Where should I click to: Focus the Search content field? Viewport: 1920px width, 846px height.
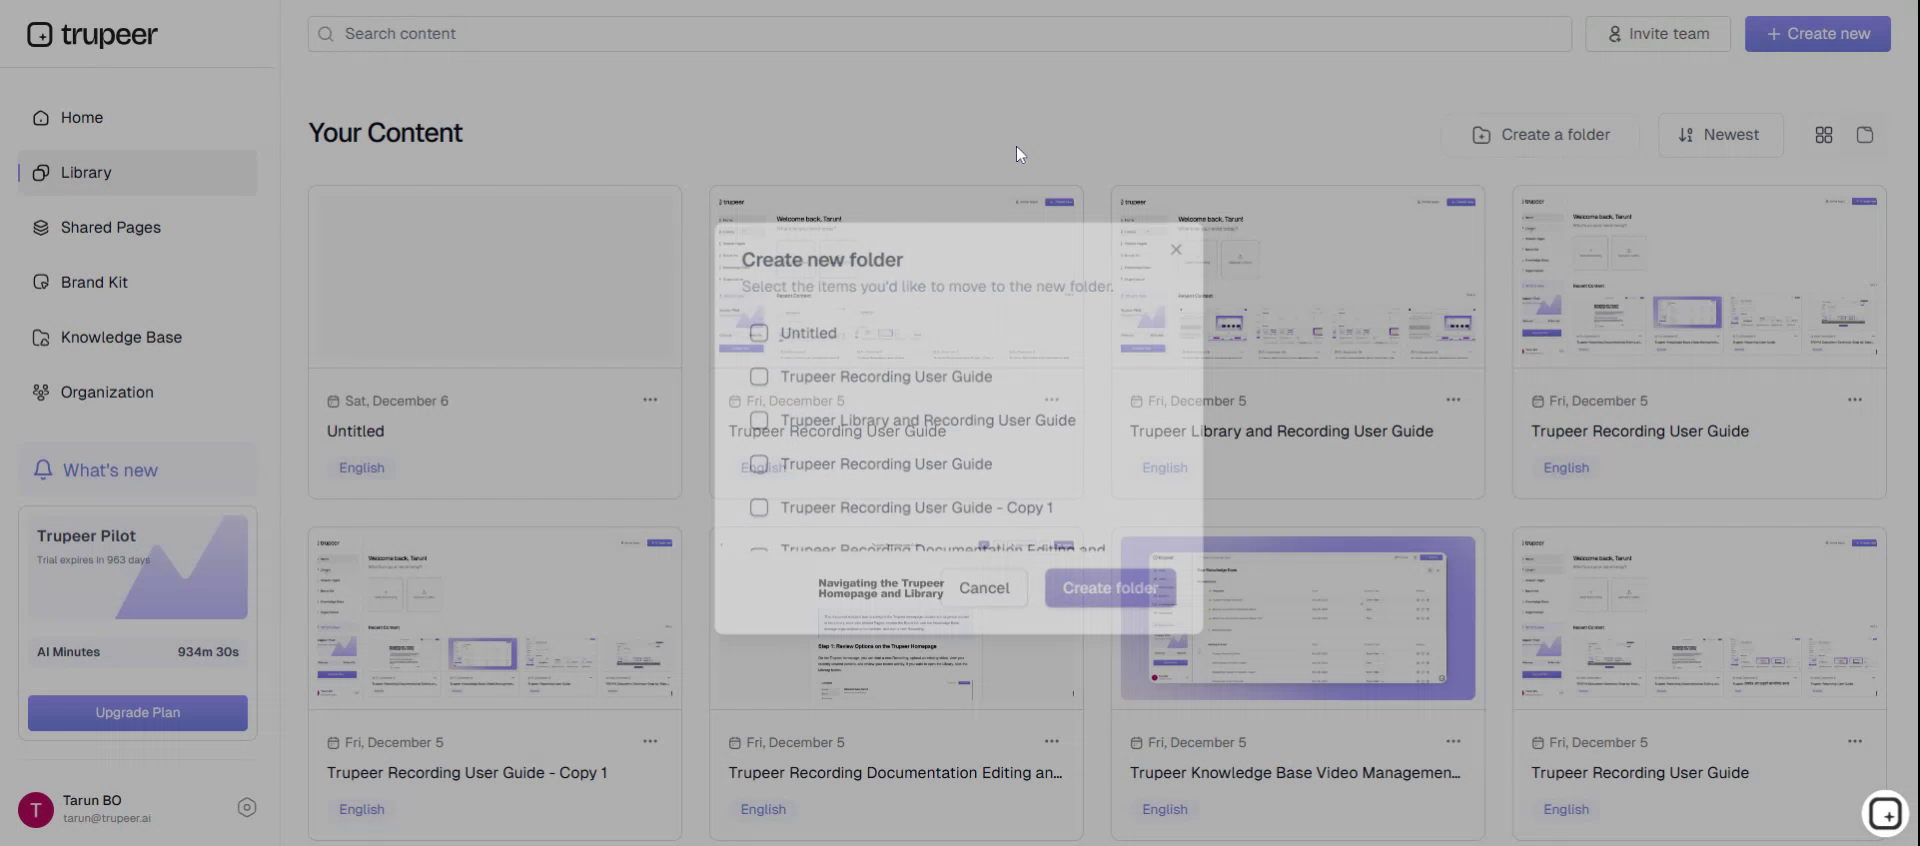940,34
